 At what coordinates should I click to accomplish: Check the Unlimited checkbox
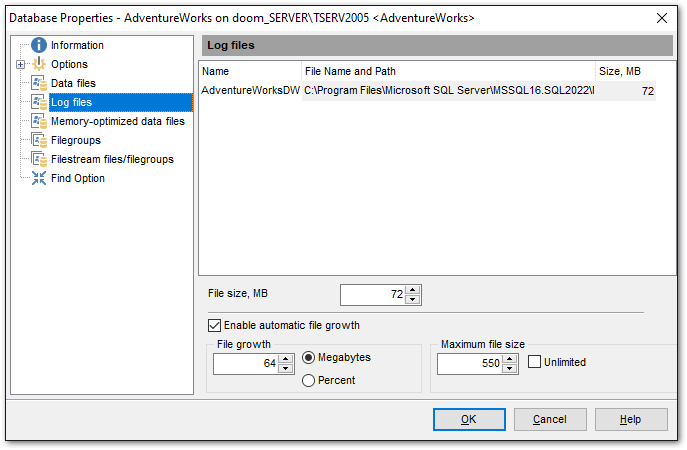534,362
